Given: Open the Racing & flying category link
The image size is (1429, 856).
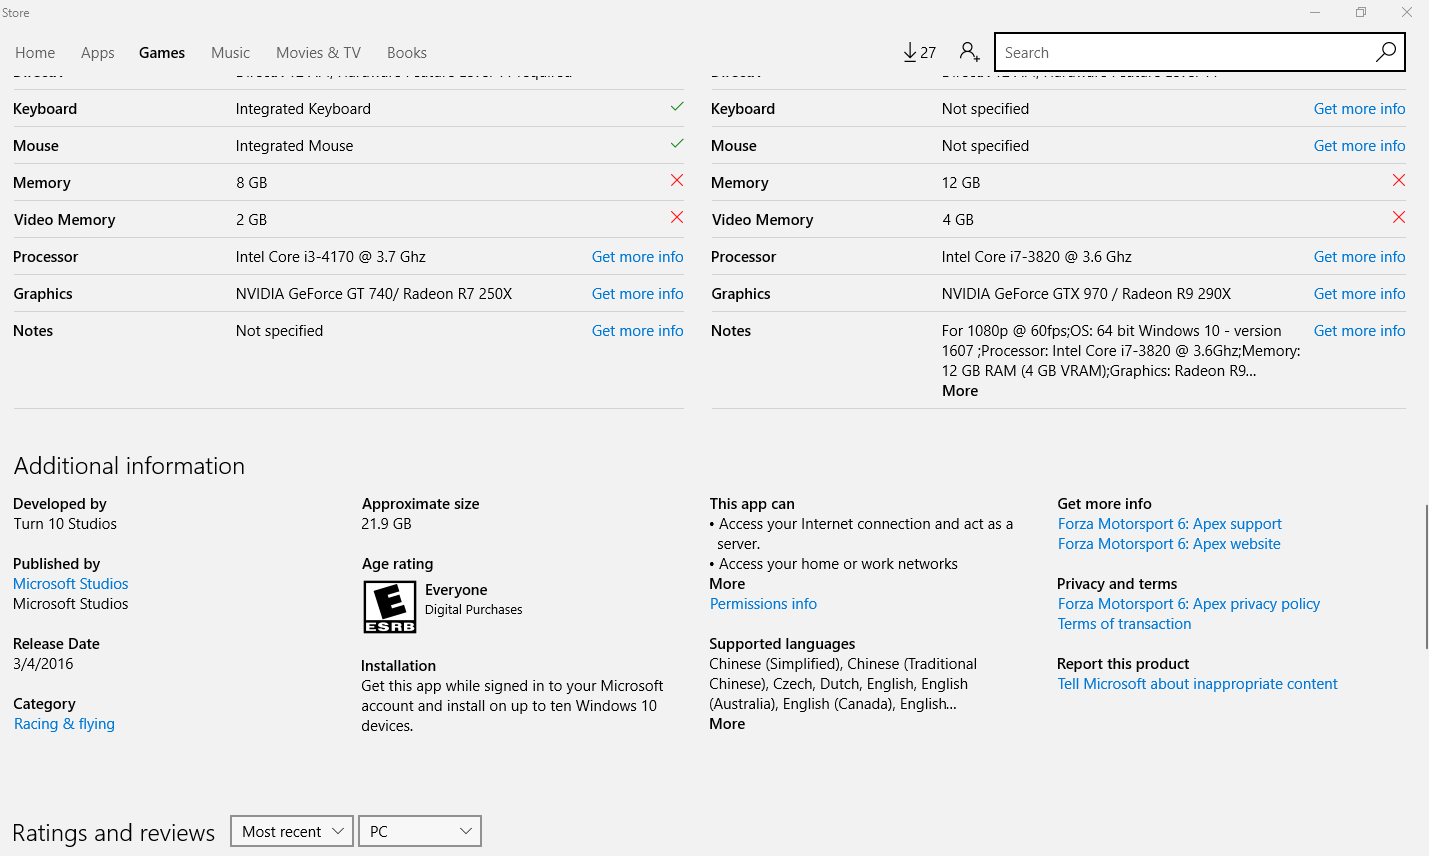Looking at the screenshot, I should pos(64,724).
